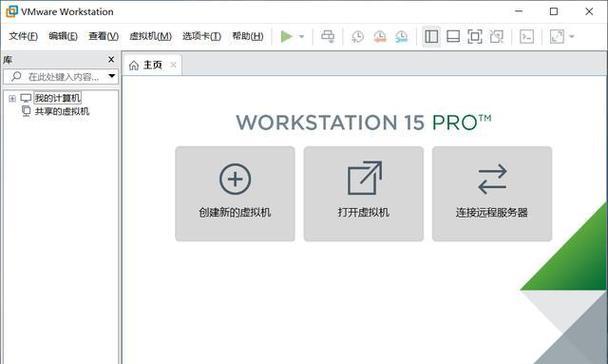This screenshot has width=608, height=364.
Task: Close the 库 library panel
Action: pos(111,59)
